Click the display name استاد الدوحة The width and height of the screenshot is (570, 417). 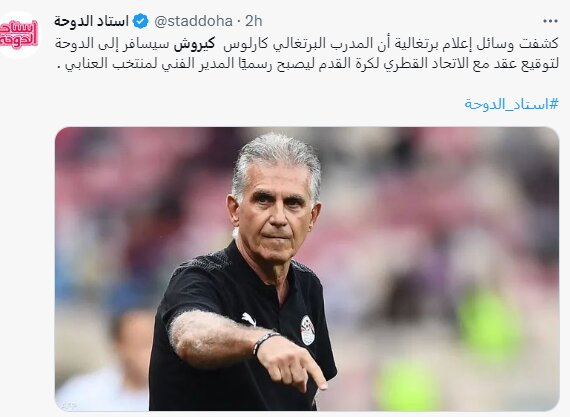91,21
